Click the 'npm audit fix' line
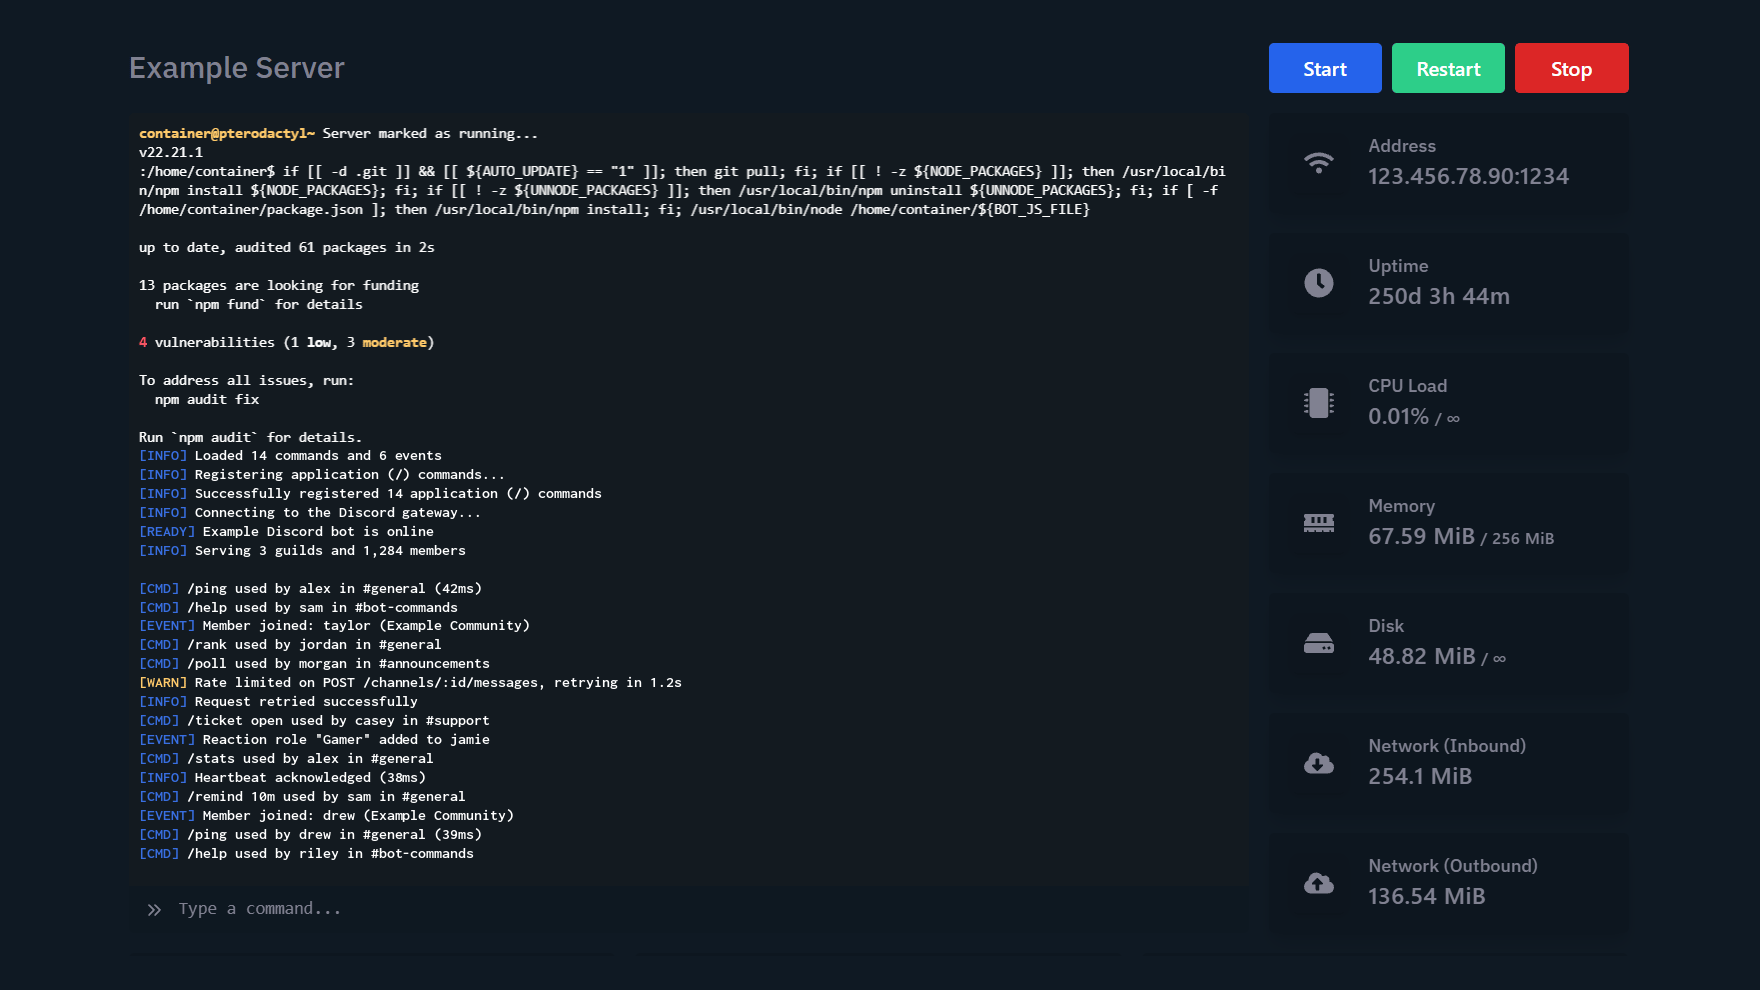1760x990 pixels. tap(207, 399)
